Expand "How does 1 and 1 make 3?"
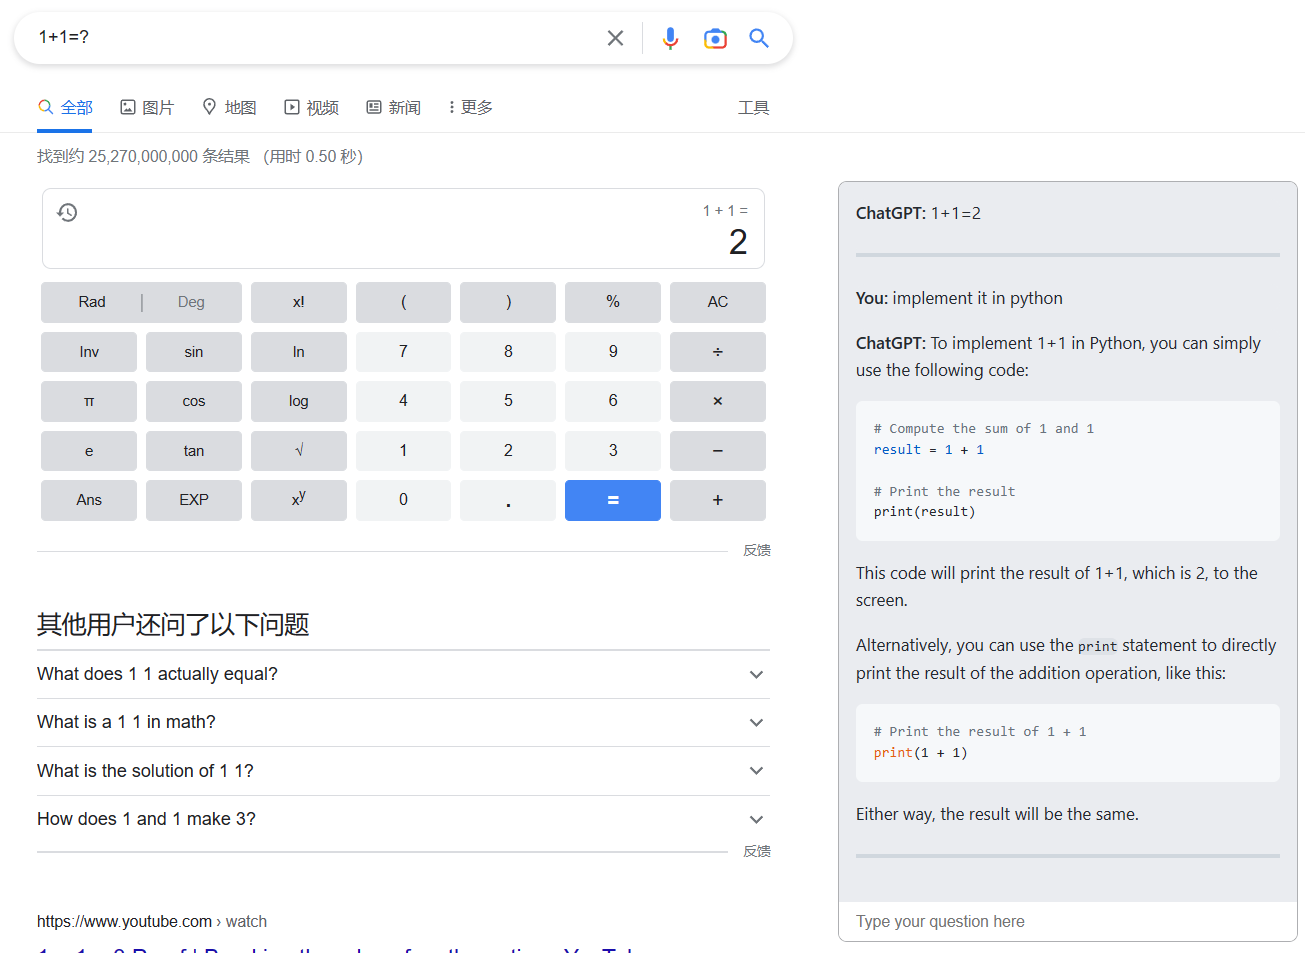The height and width of the screenshot is (953, 1305). click(403, 819)
